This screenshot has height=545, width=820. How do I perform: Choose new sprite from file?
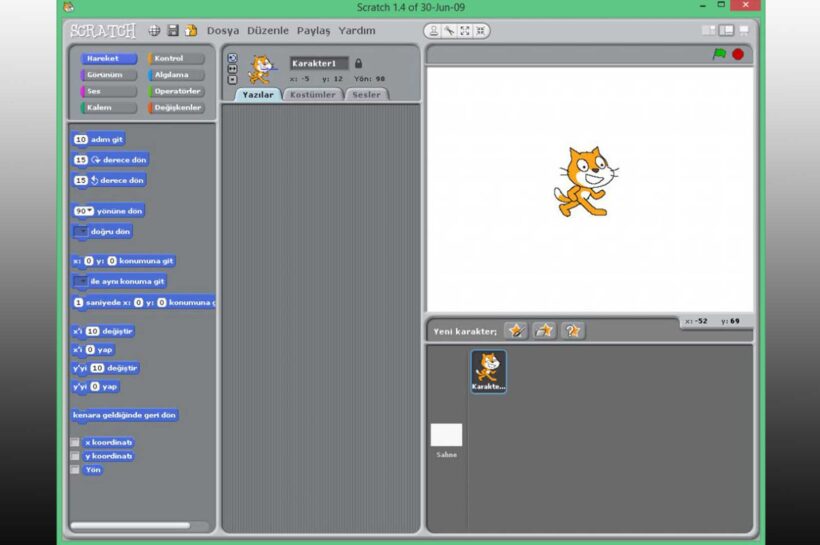[544, 331]
